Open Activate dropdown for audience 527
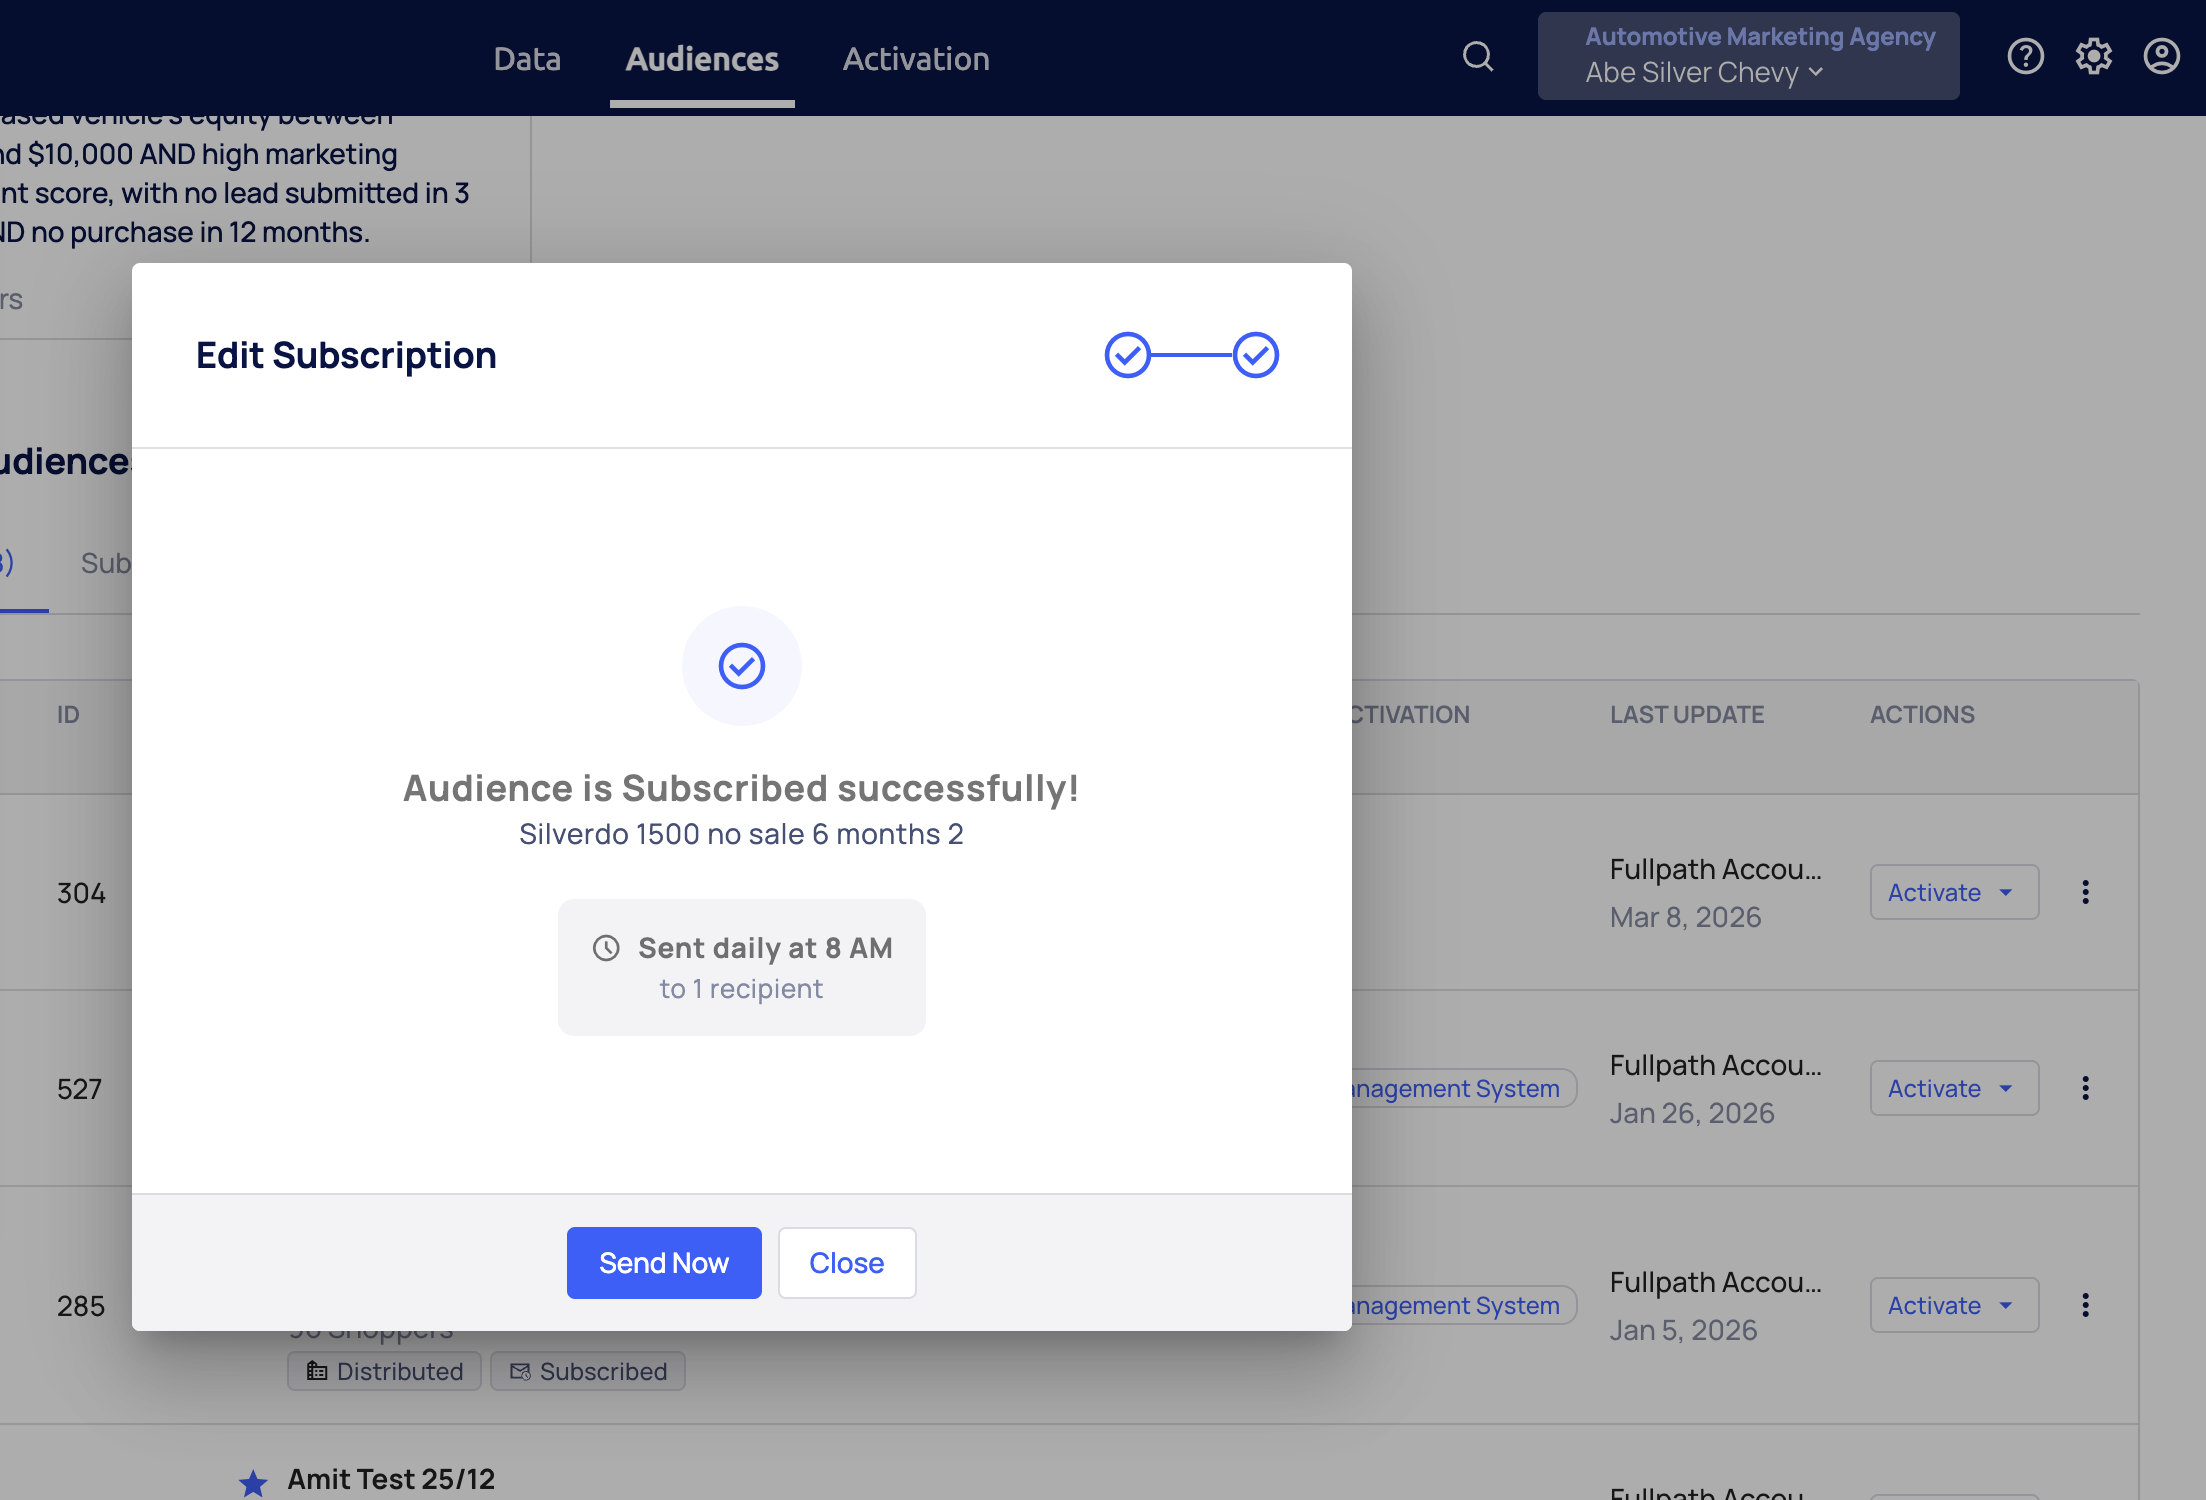This screenshot has width=2206, height=1500. tap(1955, 1088)
